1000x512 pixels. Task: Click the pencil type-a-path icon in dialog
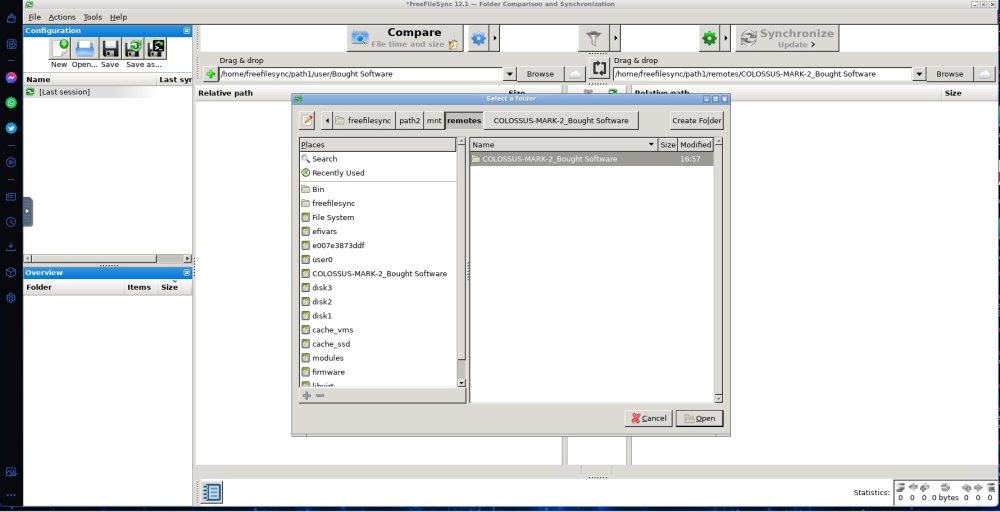tap(307, 121)
